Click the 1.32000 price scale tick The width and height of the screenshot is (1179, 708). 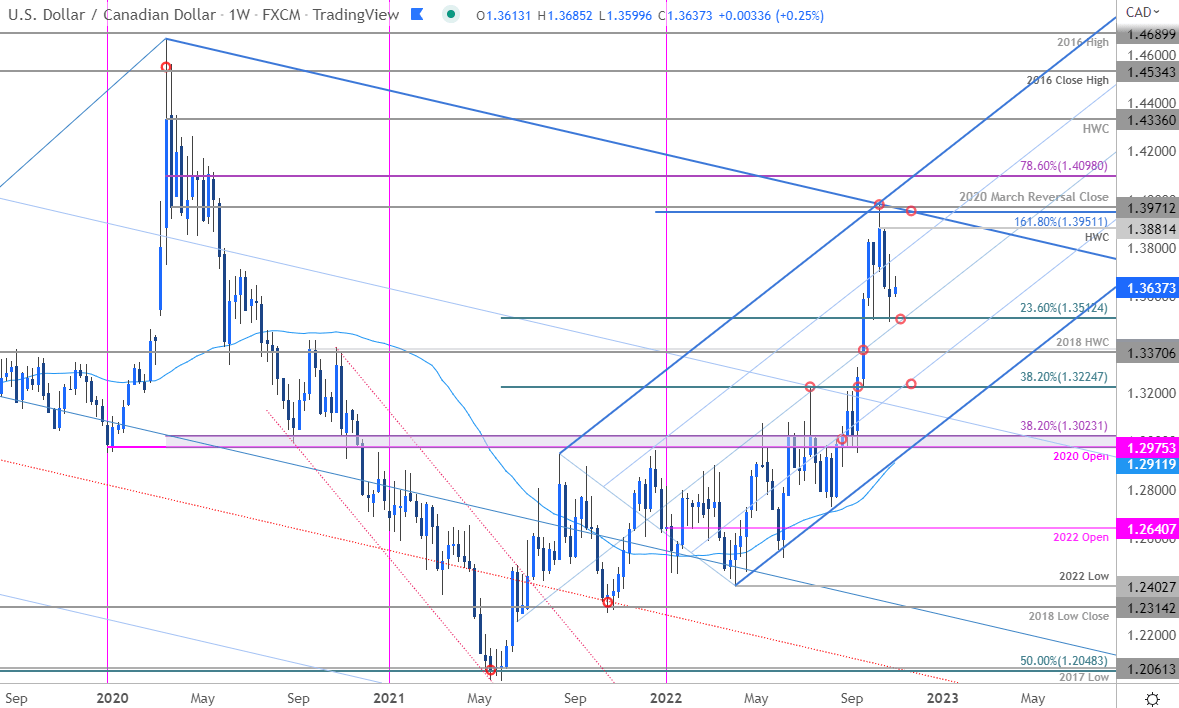pyautogui.click(x=1150, y=393)
